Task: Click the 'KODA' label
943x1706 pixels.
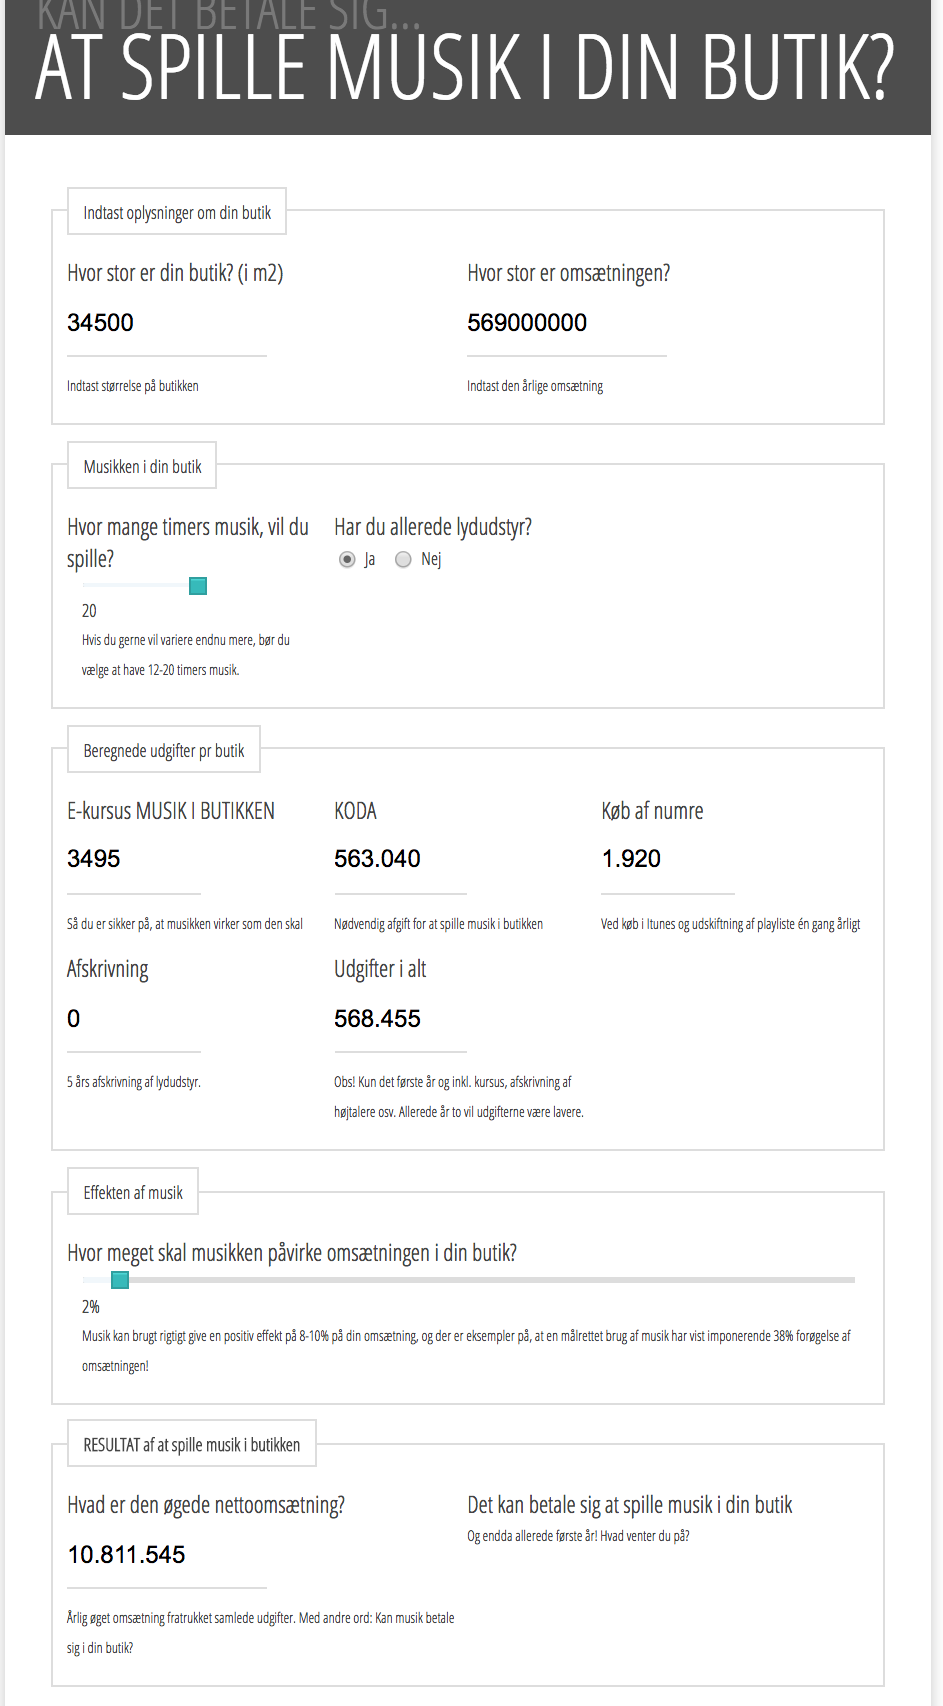Action: coord(355,811)
